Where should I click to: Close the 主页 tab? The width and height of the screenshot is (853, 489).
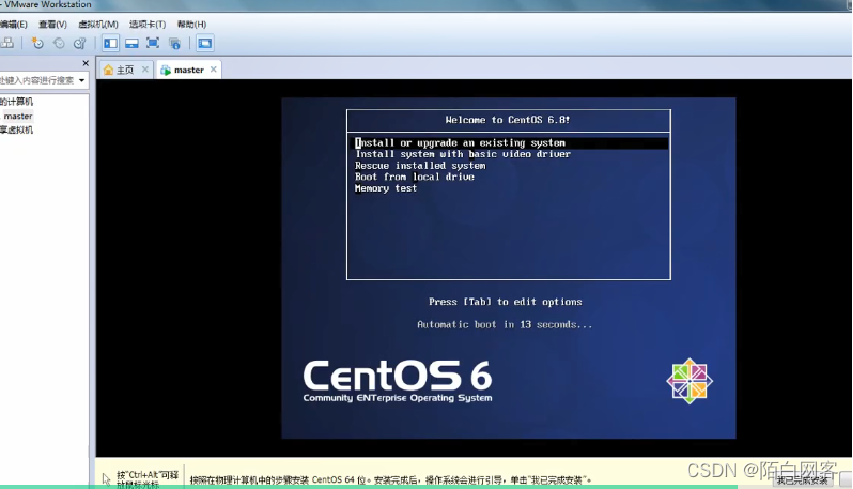click(145, 69)
